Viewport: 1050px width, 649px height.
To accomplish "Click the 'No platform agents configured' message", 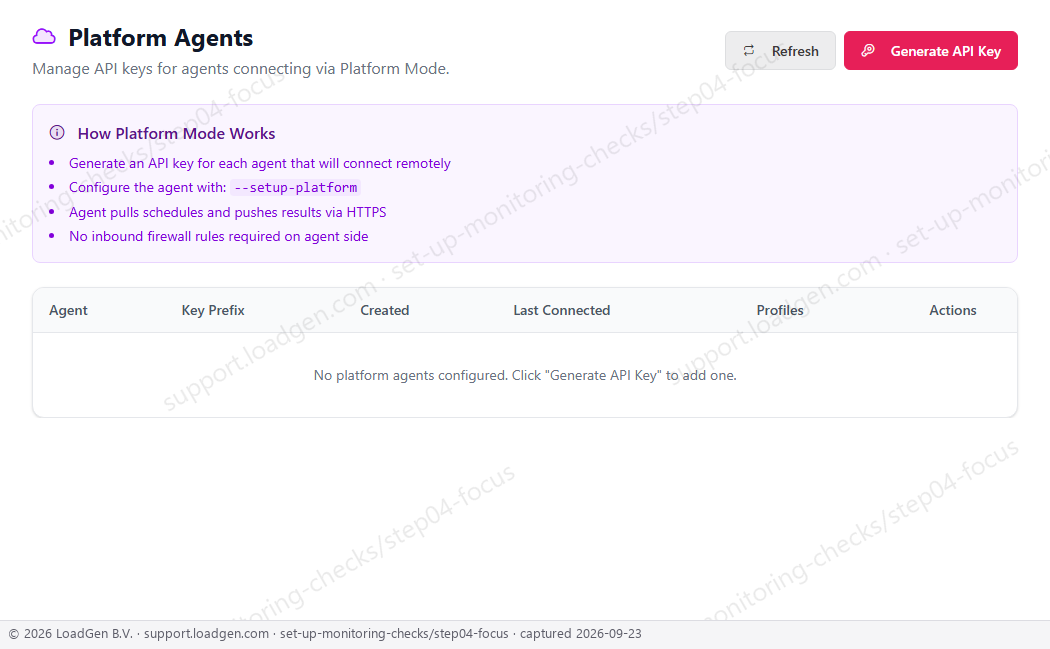I will click(x=525, y=375).
